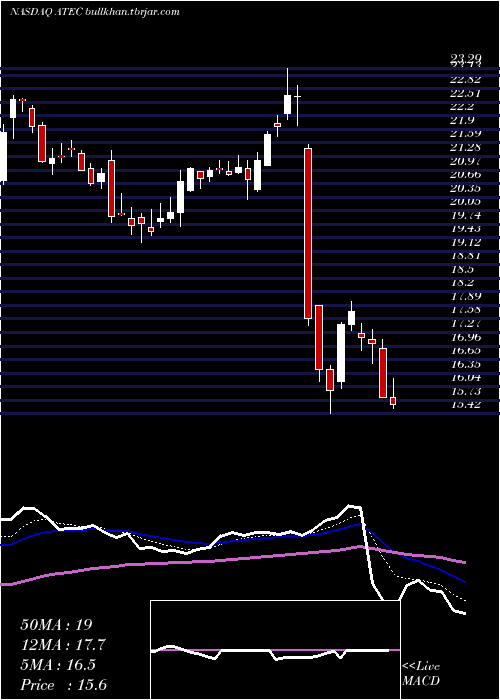The height and width of the screenshot is (700, 500).
Task: Click the 22.82 price axis label
Action: tap(465, 79)
